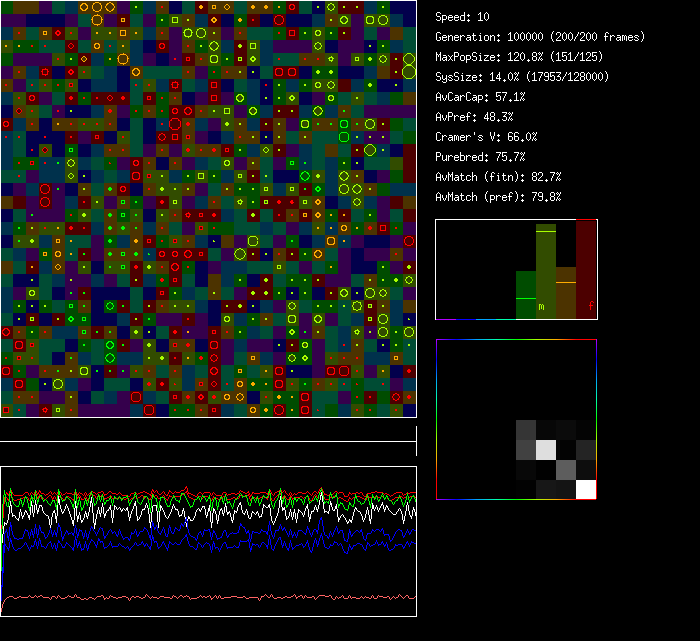
Task: Click the AvMatch (fitn) readout
Action: 498,177
